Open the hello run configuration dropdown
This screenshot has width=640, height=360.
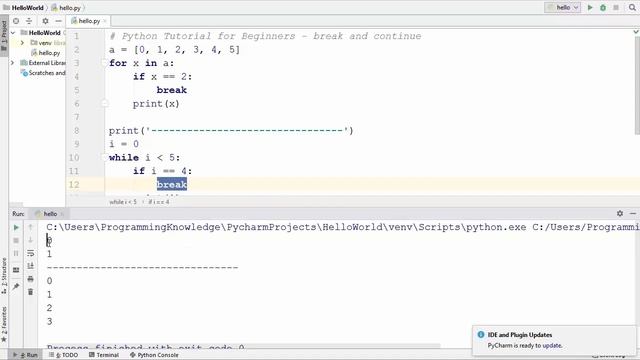562,7
